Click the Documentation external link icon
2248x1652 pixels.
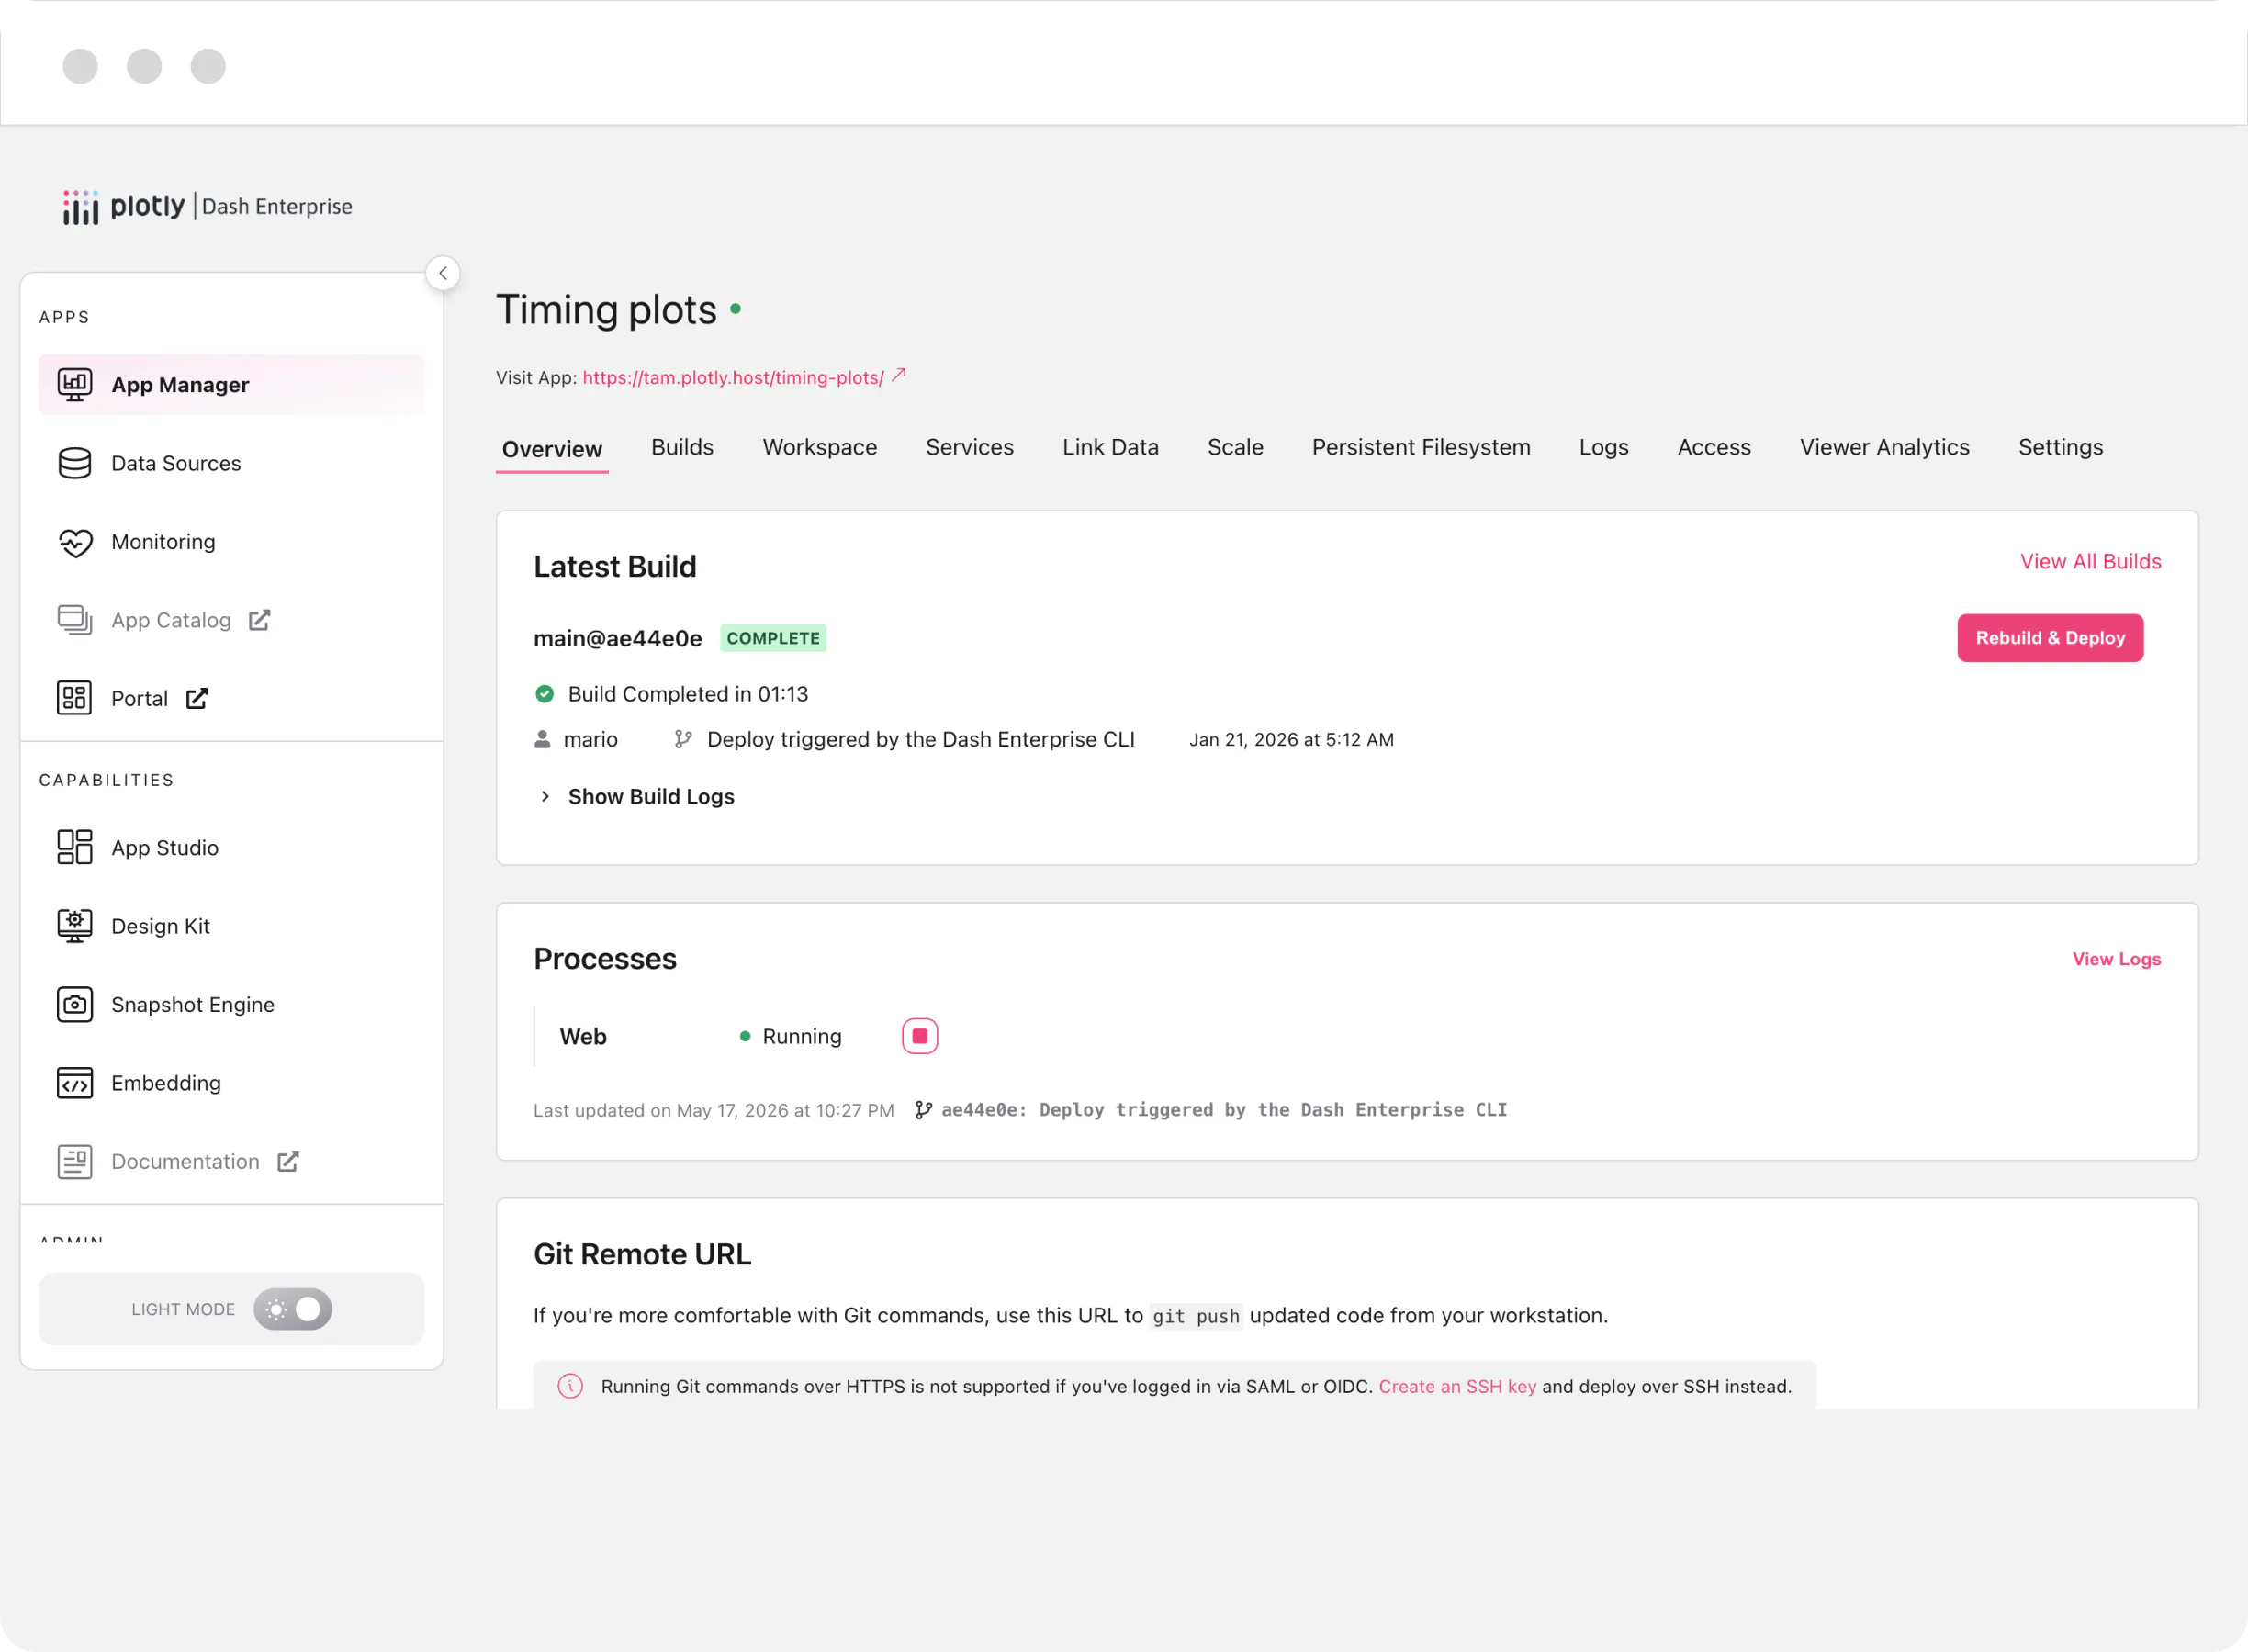pos(288,1161)
